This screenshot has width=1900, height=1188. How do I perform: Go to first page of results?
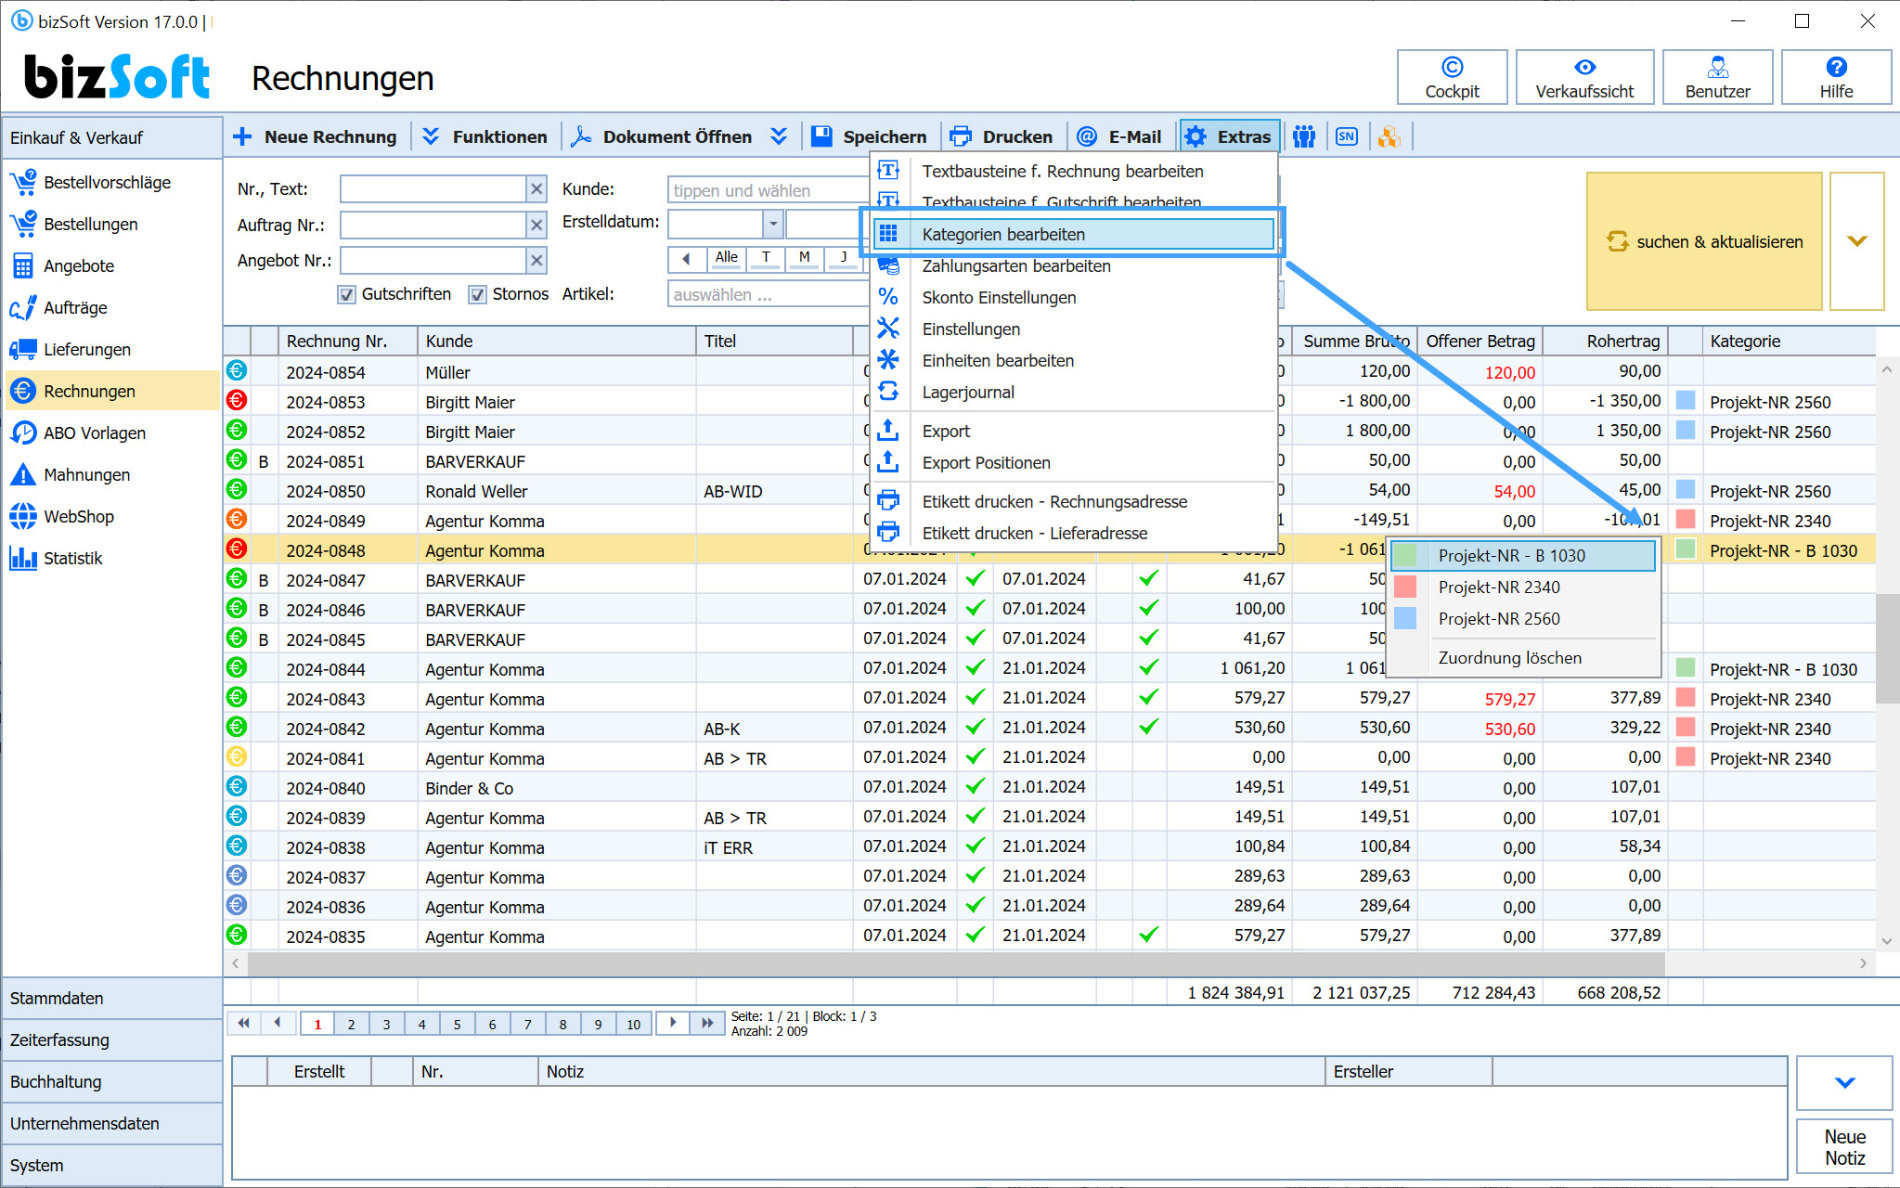[243, 1023]
